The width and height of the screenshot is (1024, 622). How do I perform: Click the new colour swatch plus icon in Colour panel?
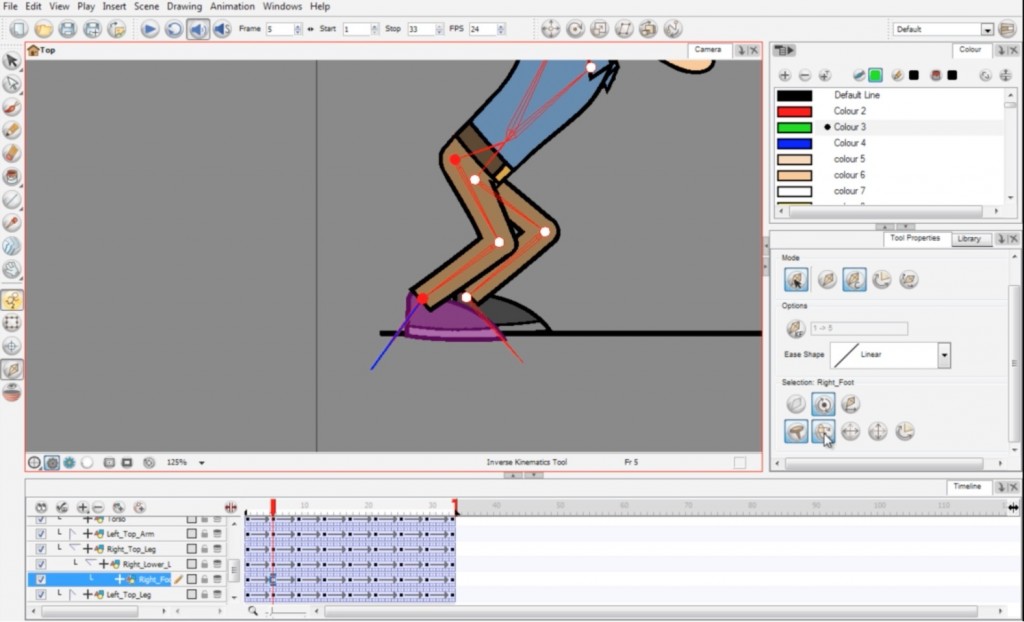[785, 75]
